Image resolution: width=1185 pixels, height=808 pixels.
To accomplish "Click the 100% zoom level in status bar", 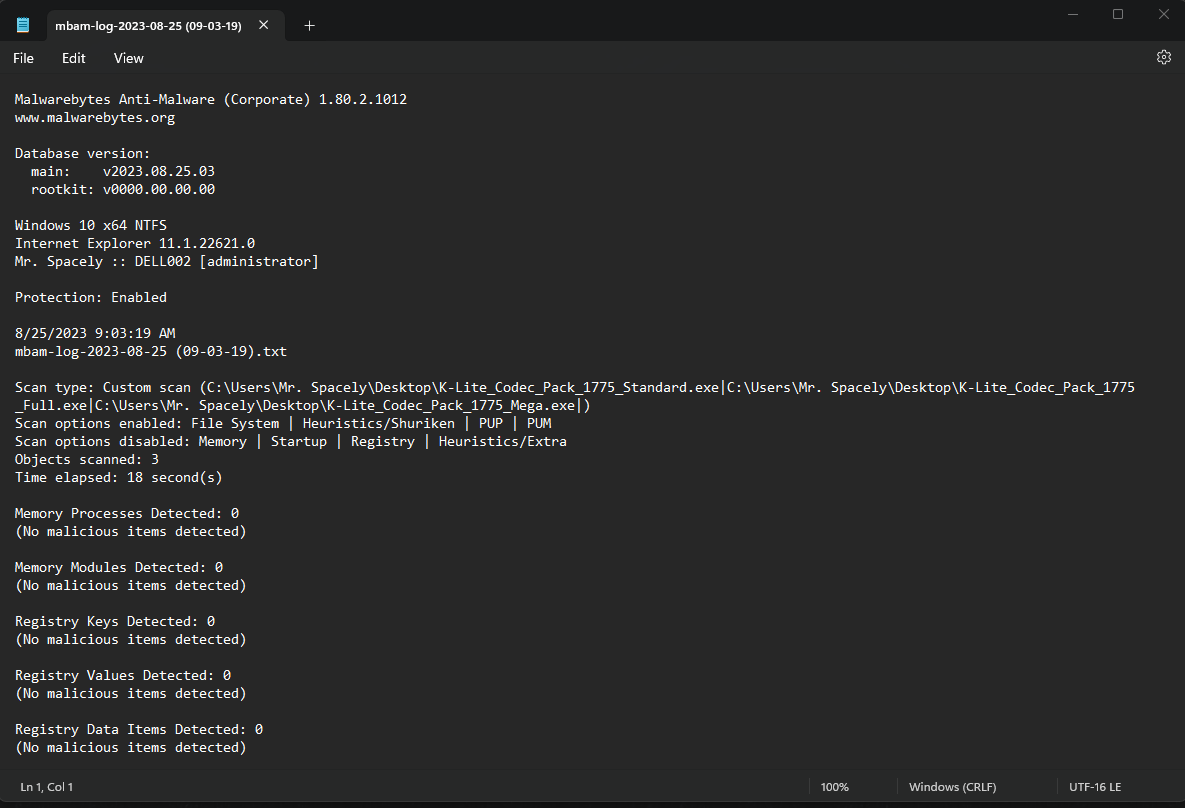I will 834,787.
